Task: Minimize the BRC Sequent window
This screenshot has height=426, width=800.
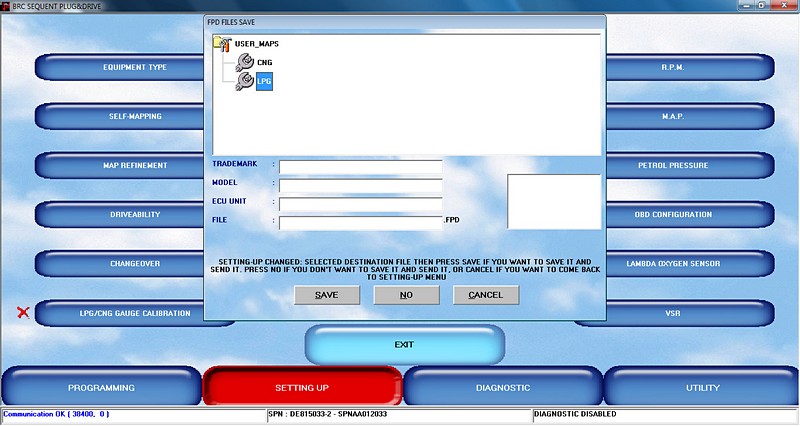Action: coord(746,5)
